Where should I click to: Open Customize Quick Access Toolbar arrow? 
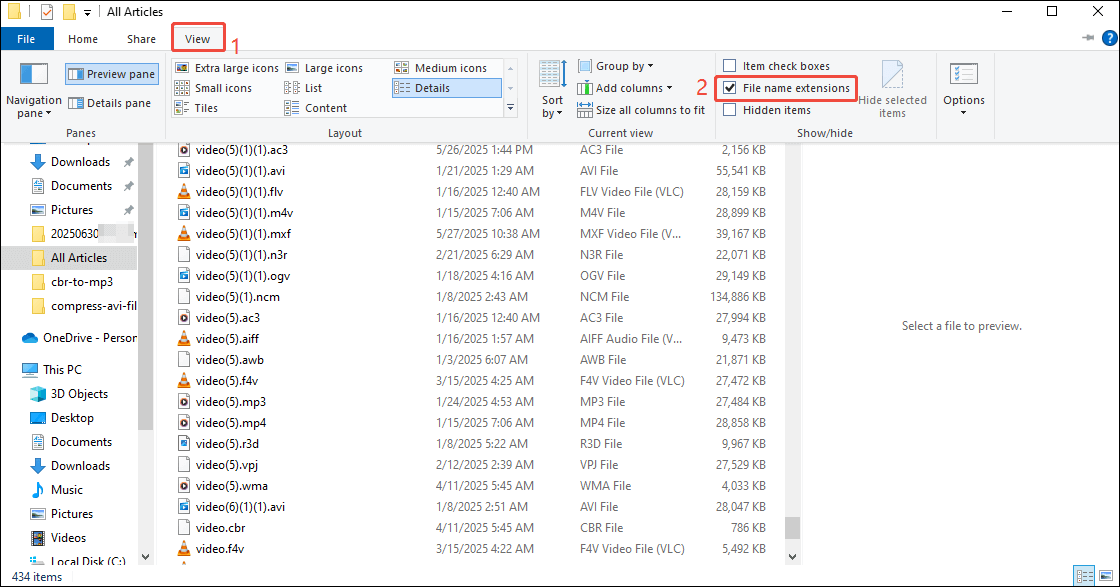click(87, 12)
